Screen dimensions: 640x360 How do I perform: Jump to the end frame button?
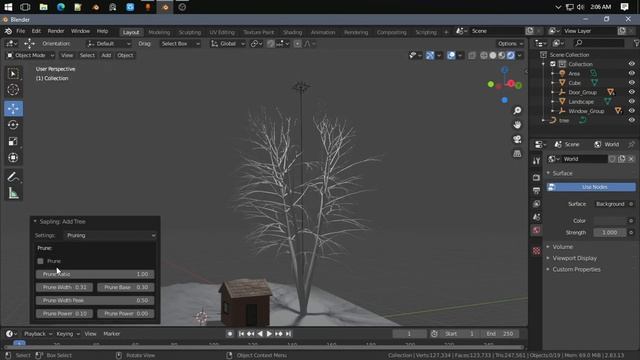(x=289, y=334)
